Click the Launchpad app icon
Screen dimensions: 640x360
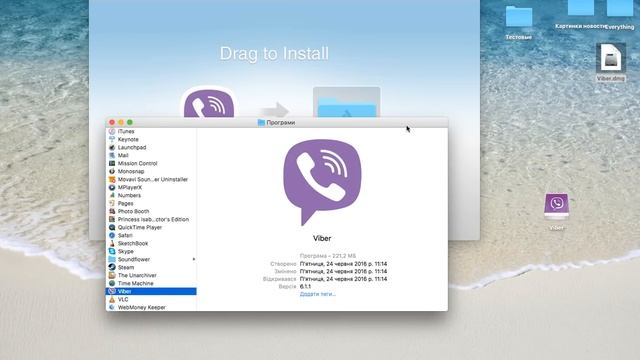[x=112, y=147]
